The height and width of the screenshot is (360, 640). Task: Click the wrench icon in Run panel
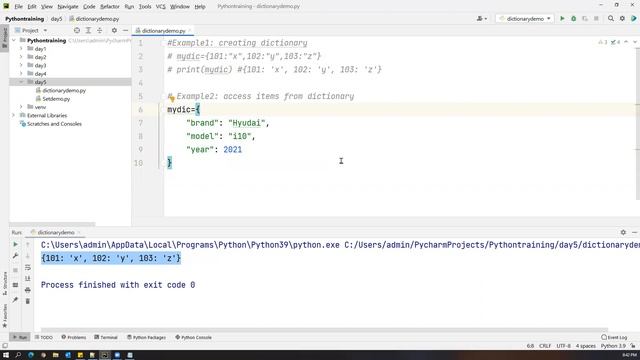(16, 256)
